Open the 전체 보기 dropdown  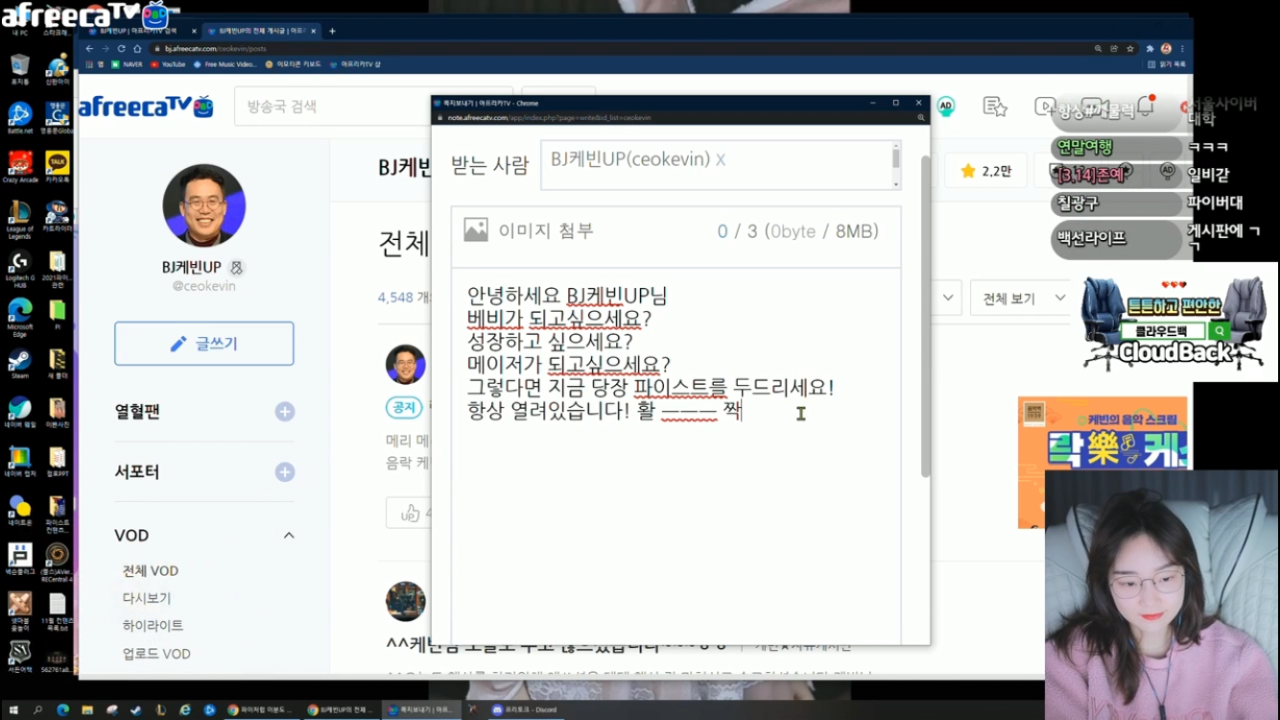coord(1020,298)
